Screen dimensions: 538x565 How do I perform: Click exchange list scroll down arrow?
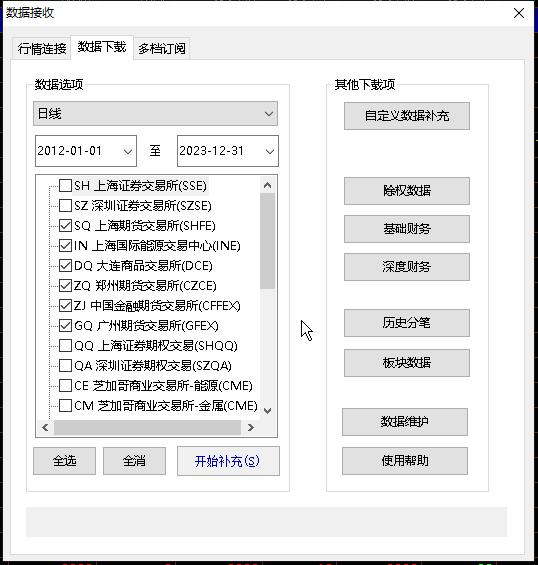267,410
